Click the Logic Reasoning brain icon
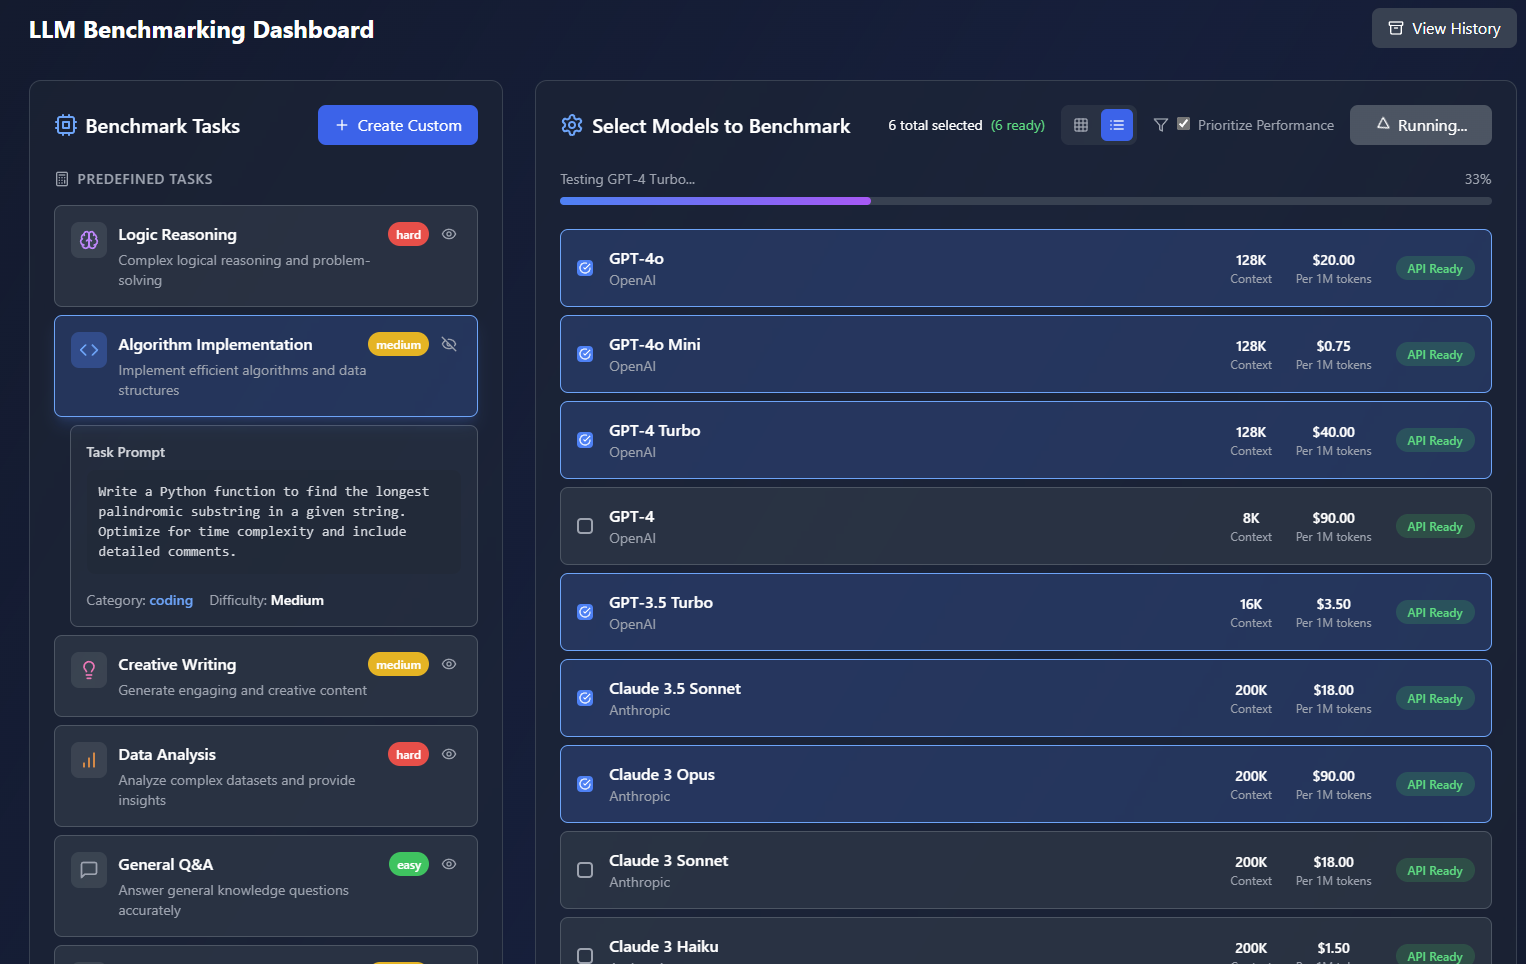The height and width of the screenshot is (964, 1526). coord(89,240)
